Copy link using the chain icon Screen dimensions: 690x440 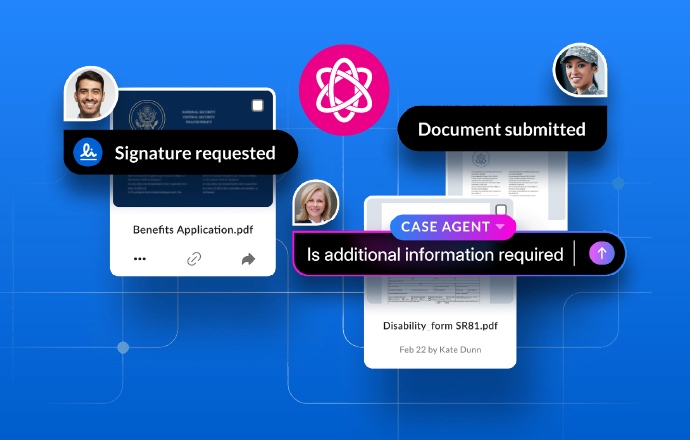(x=194, y=259)
